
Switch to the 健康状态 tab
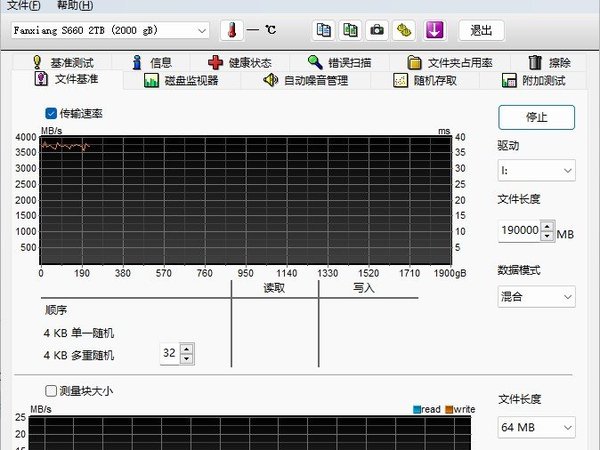[x=240, y=62]
